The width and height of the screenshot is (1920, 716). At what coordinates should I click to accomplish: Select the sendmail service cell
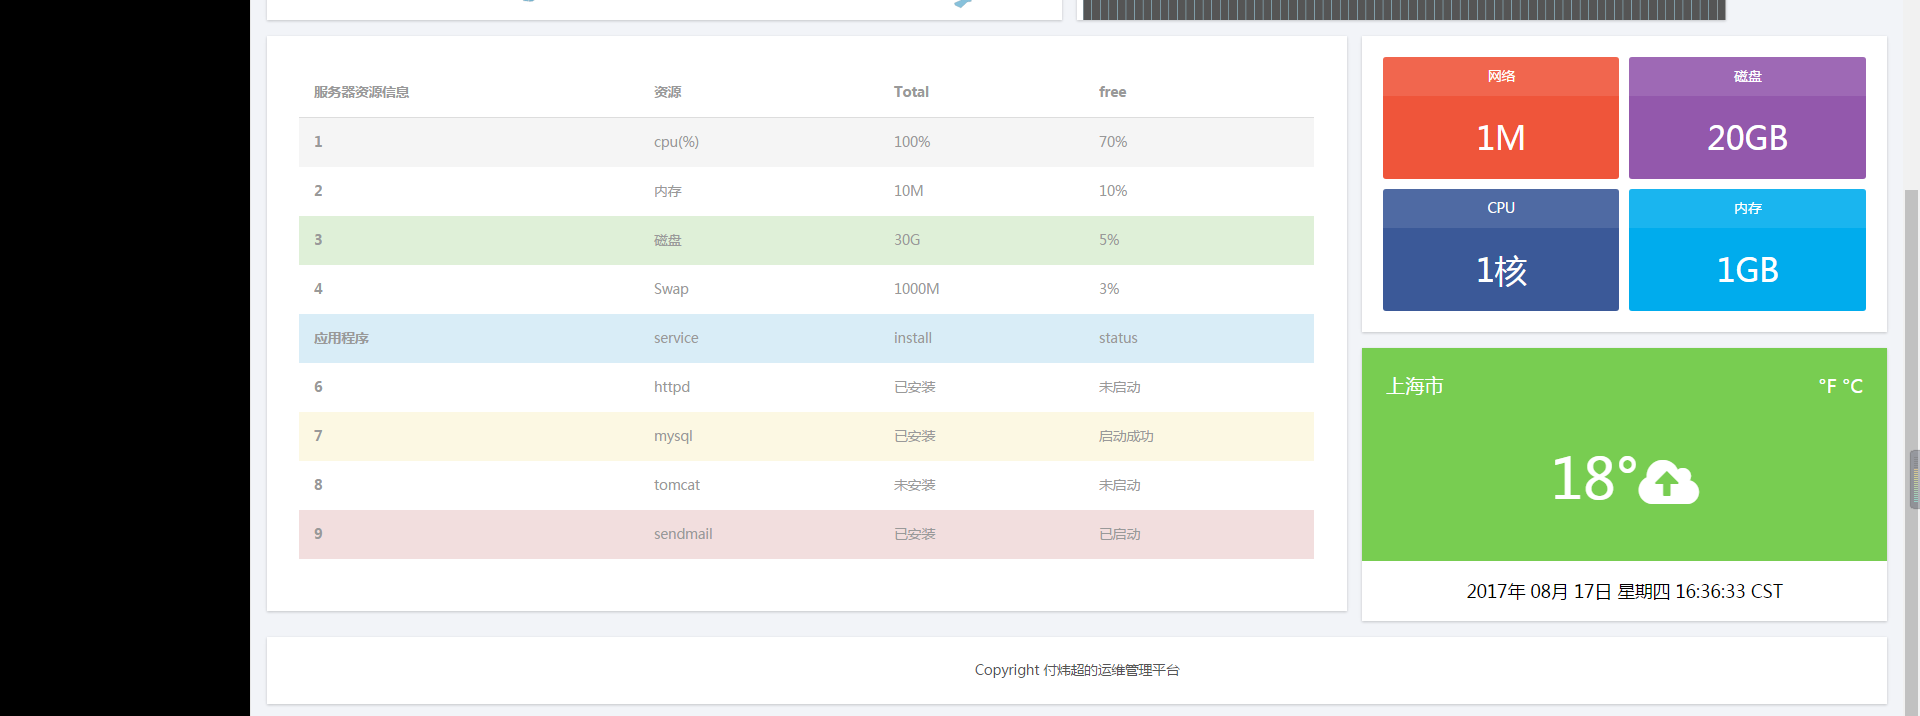(683, 534)
